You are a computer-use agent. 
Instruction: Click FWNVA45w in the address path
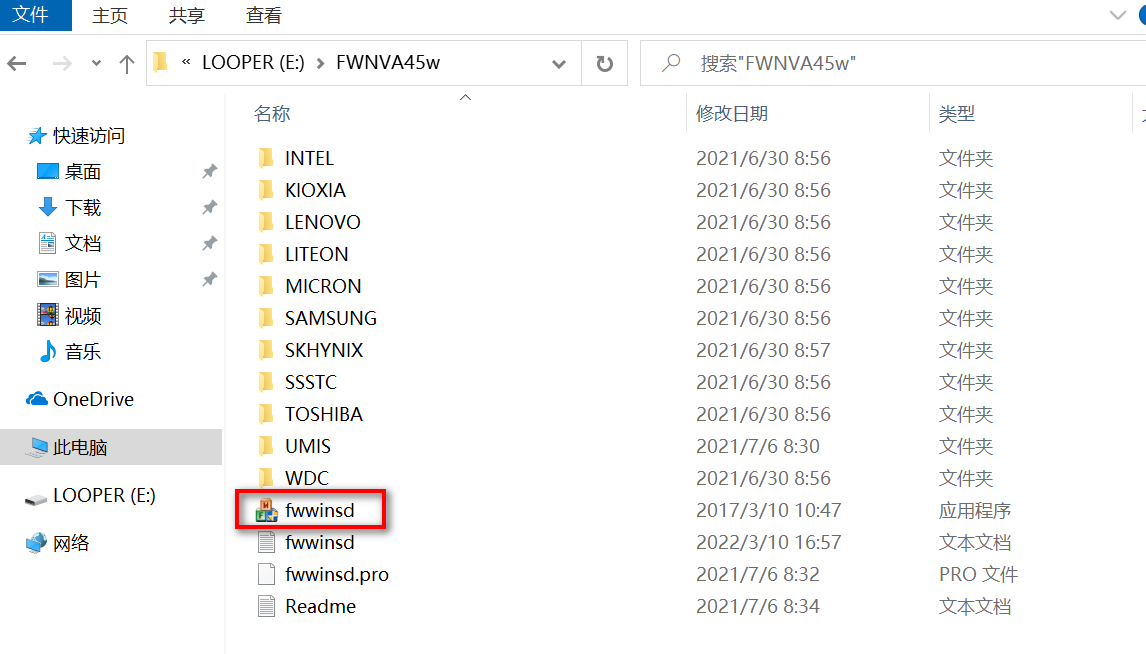[x=387, y=63]
